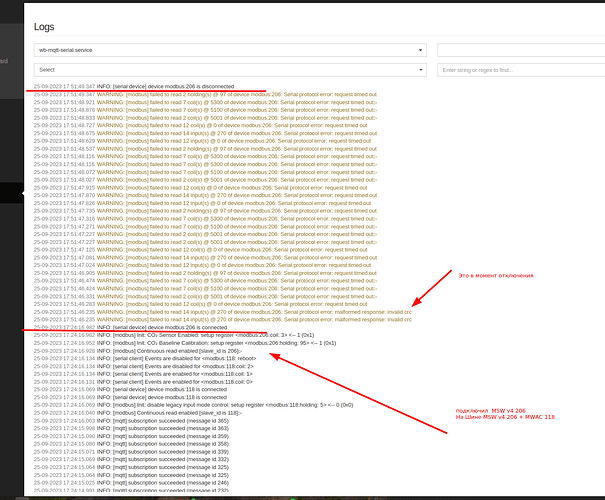Click the 17:51:48.537 WARNING log line
Viewport: 605px width, 500px height.
click(205, 149)
